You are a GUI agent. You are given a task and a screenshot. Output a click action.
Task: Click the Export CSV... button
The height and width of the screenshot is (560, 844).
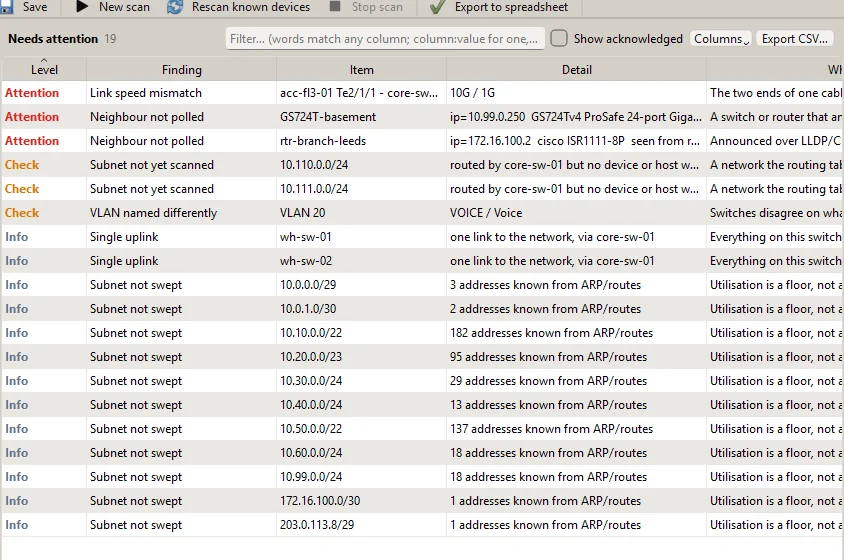point(794,39)
